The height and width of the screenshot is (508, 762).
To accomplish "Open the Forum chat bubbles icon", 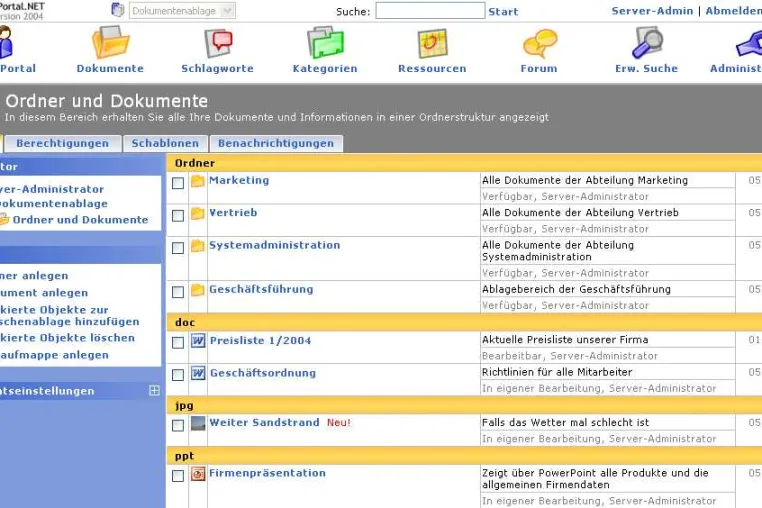I will [539, 43].
